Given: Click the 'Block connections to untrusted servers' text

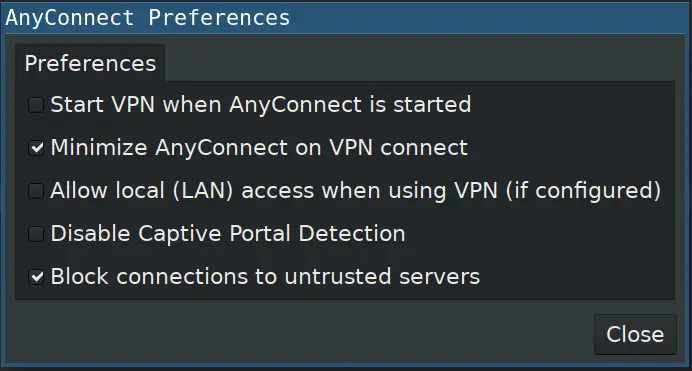Looking at the screenshot, I should (265, 277).
